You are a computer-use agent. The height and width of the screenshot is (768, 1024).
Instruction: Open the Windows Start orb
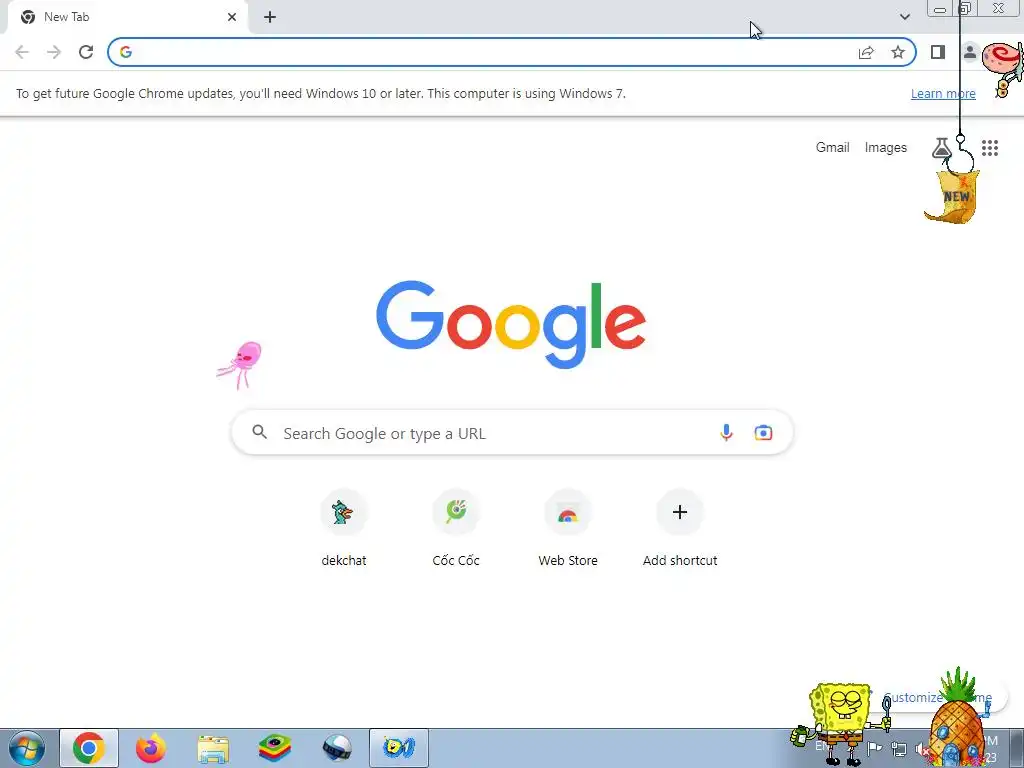click(27, 748)
